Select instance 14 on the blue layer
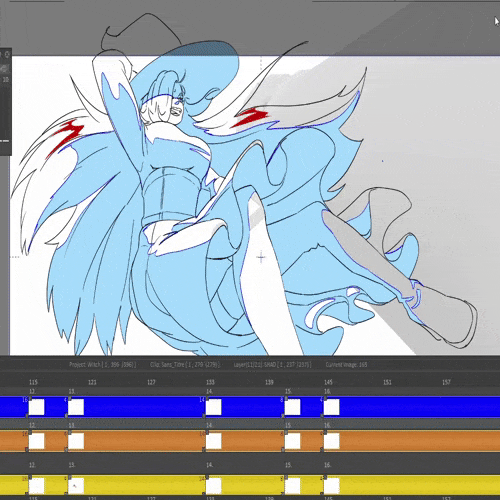The image size is (500, 500). click(214, 407)
